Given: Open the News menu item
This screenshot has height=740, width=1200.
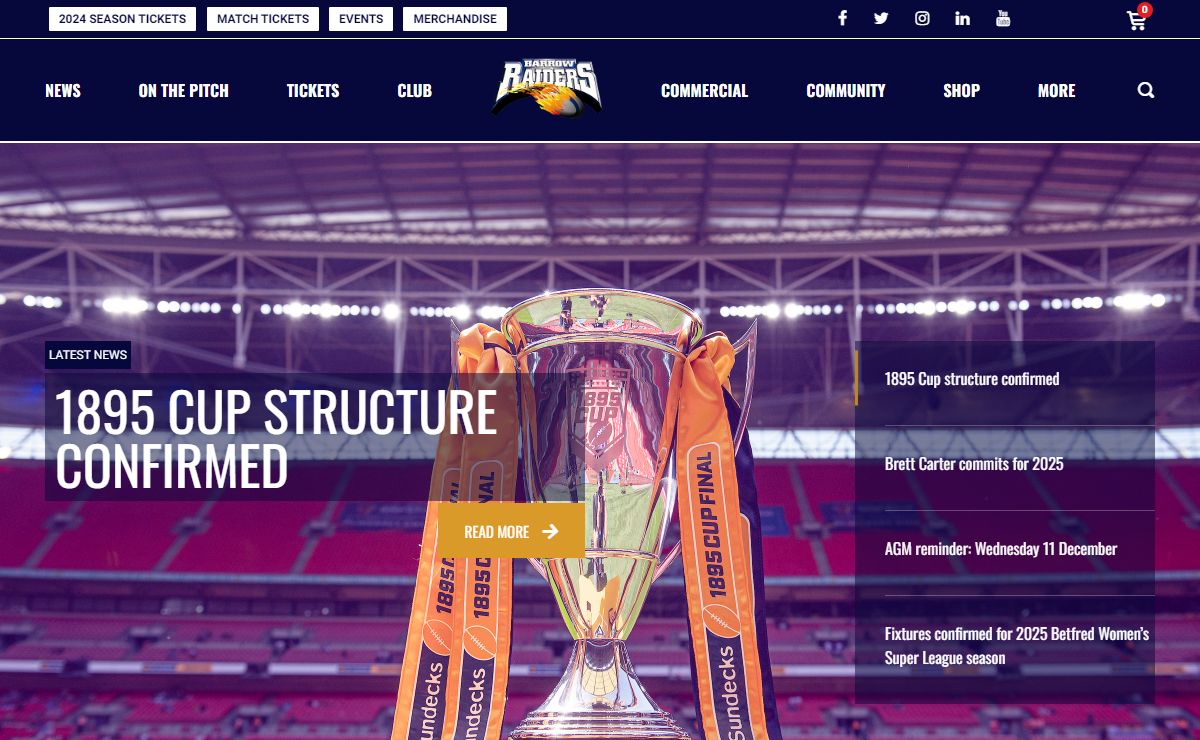Looking at the screenshot, I should pos(63,90).
